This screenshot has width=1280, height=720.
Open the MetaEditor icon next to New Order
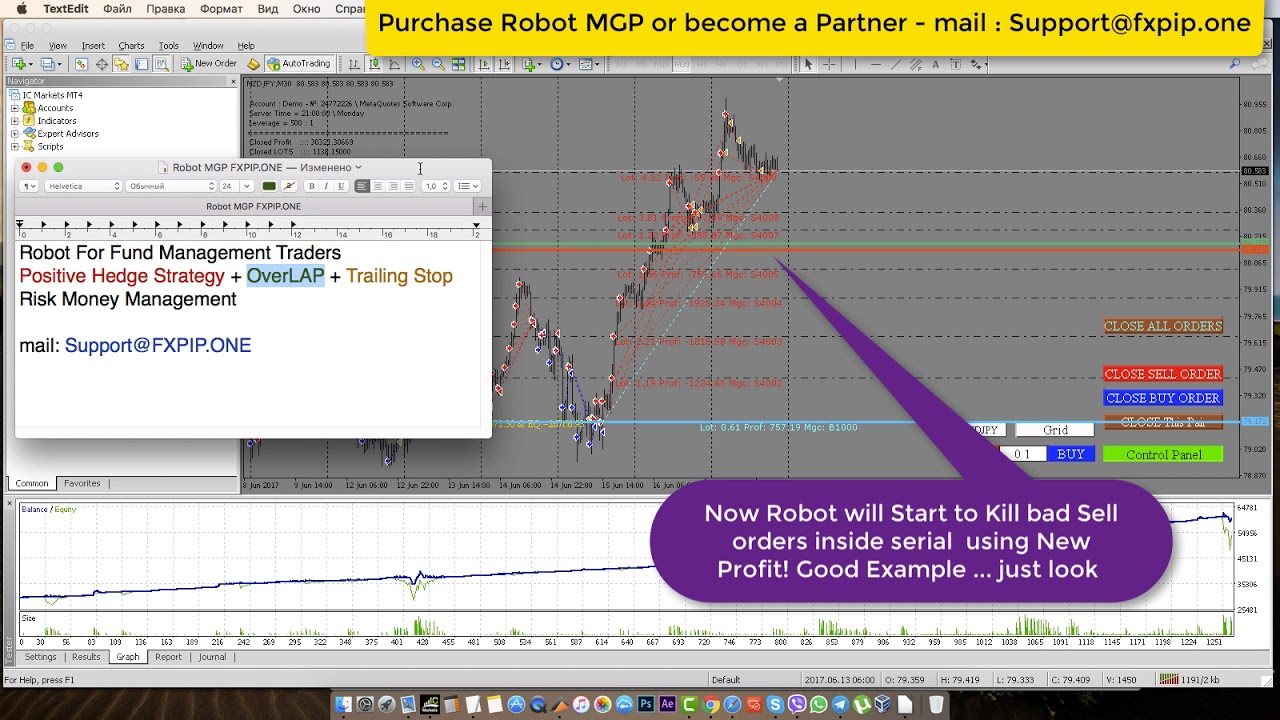253,64
